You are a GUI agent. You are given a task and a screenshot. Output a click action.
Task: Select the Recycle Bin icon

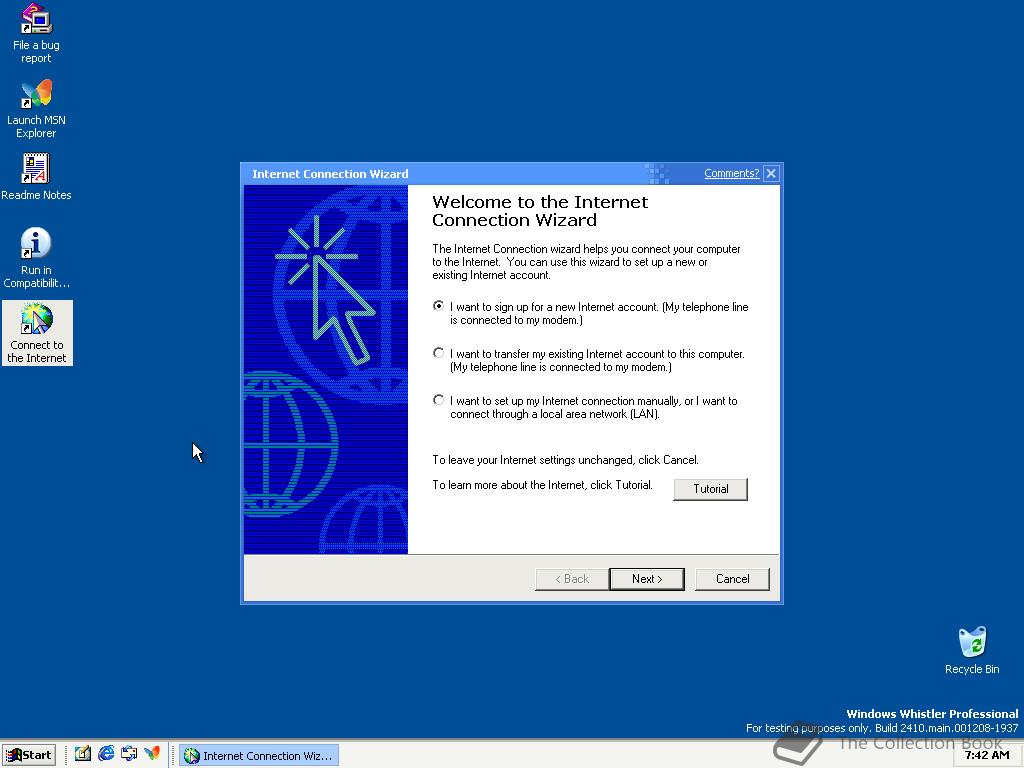coord(972,650)
